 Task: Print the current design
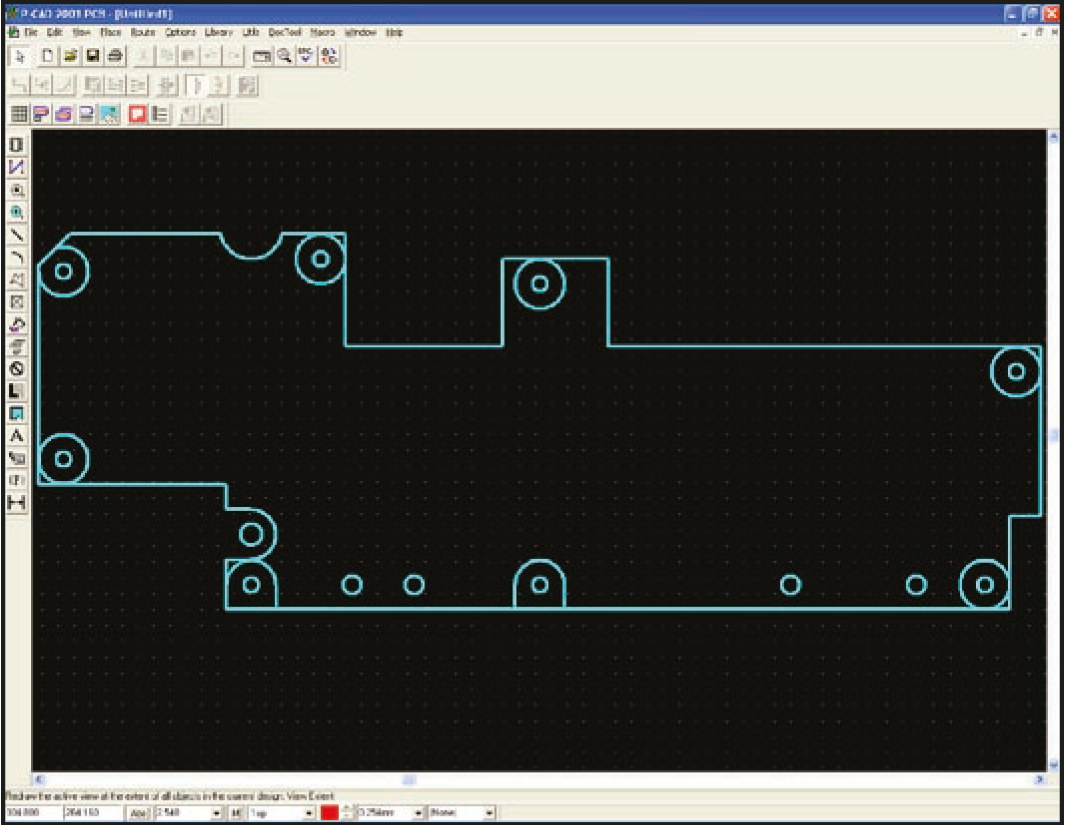[115, 56]
